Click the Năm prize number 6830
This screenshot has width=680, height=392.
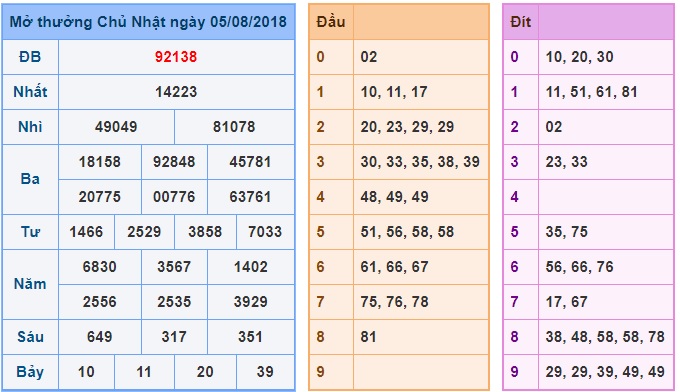(x=100, y=267)
